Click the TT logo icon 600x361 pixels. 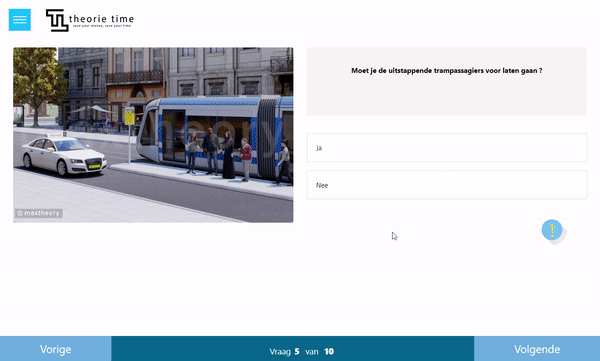57,20
